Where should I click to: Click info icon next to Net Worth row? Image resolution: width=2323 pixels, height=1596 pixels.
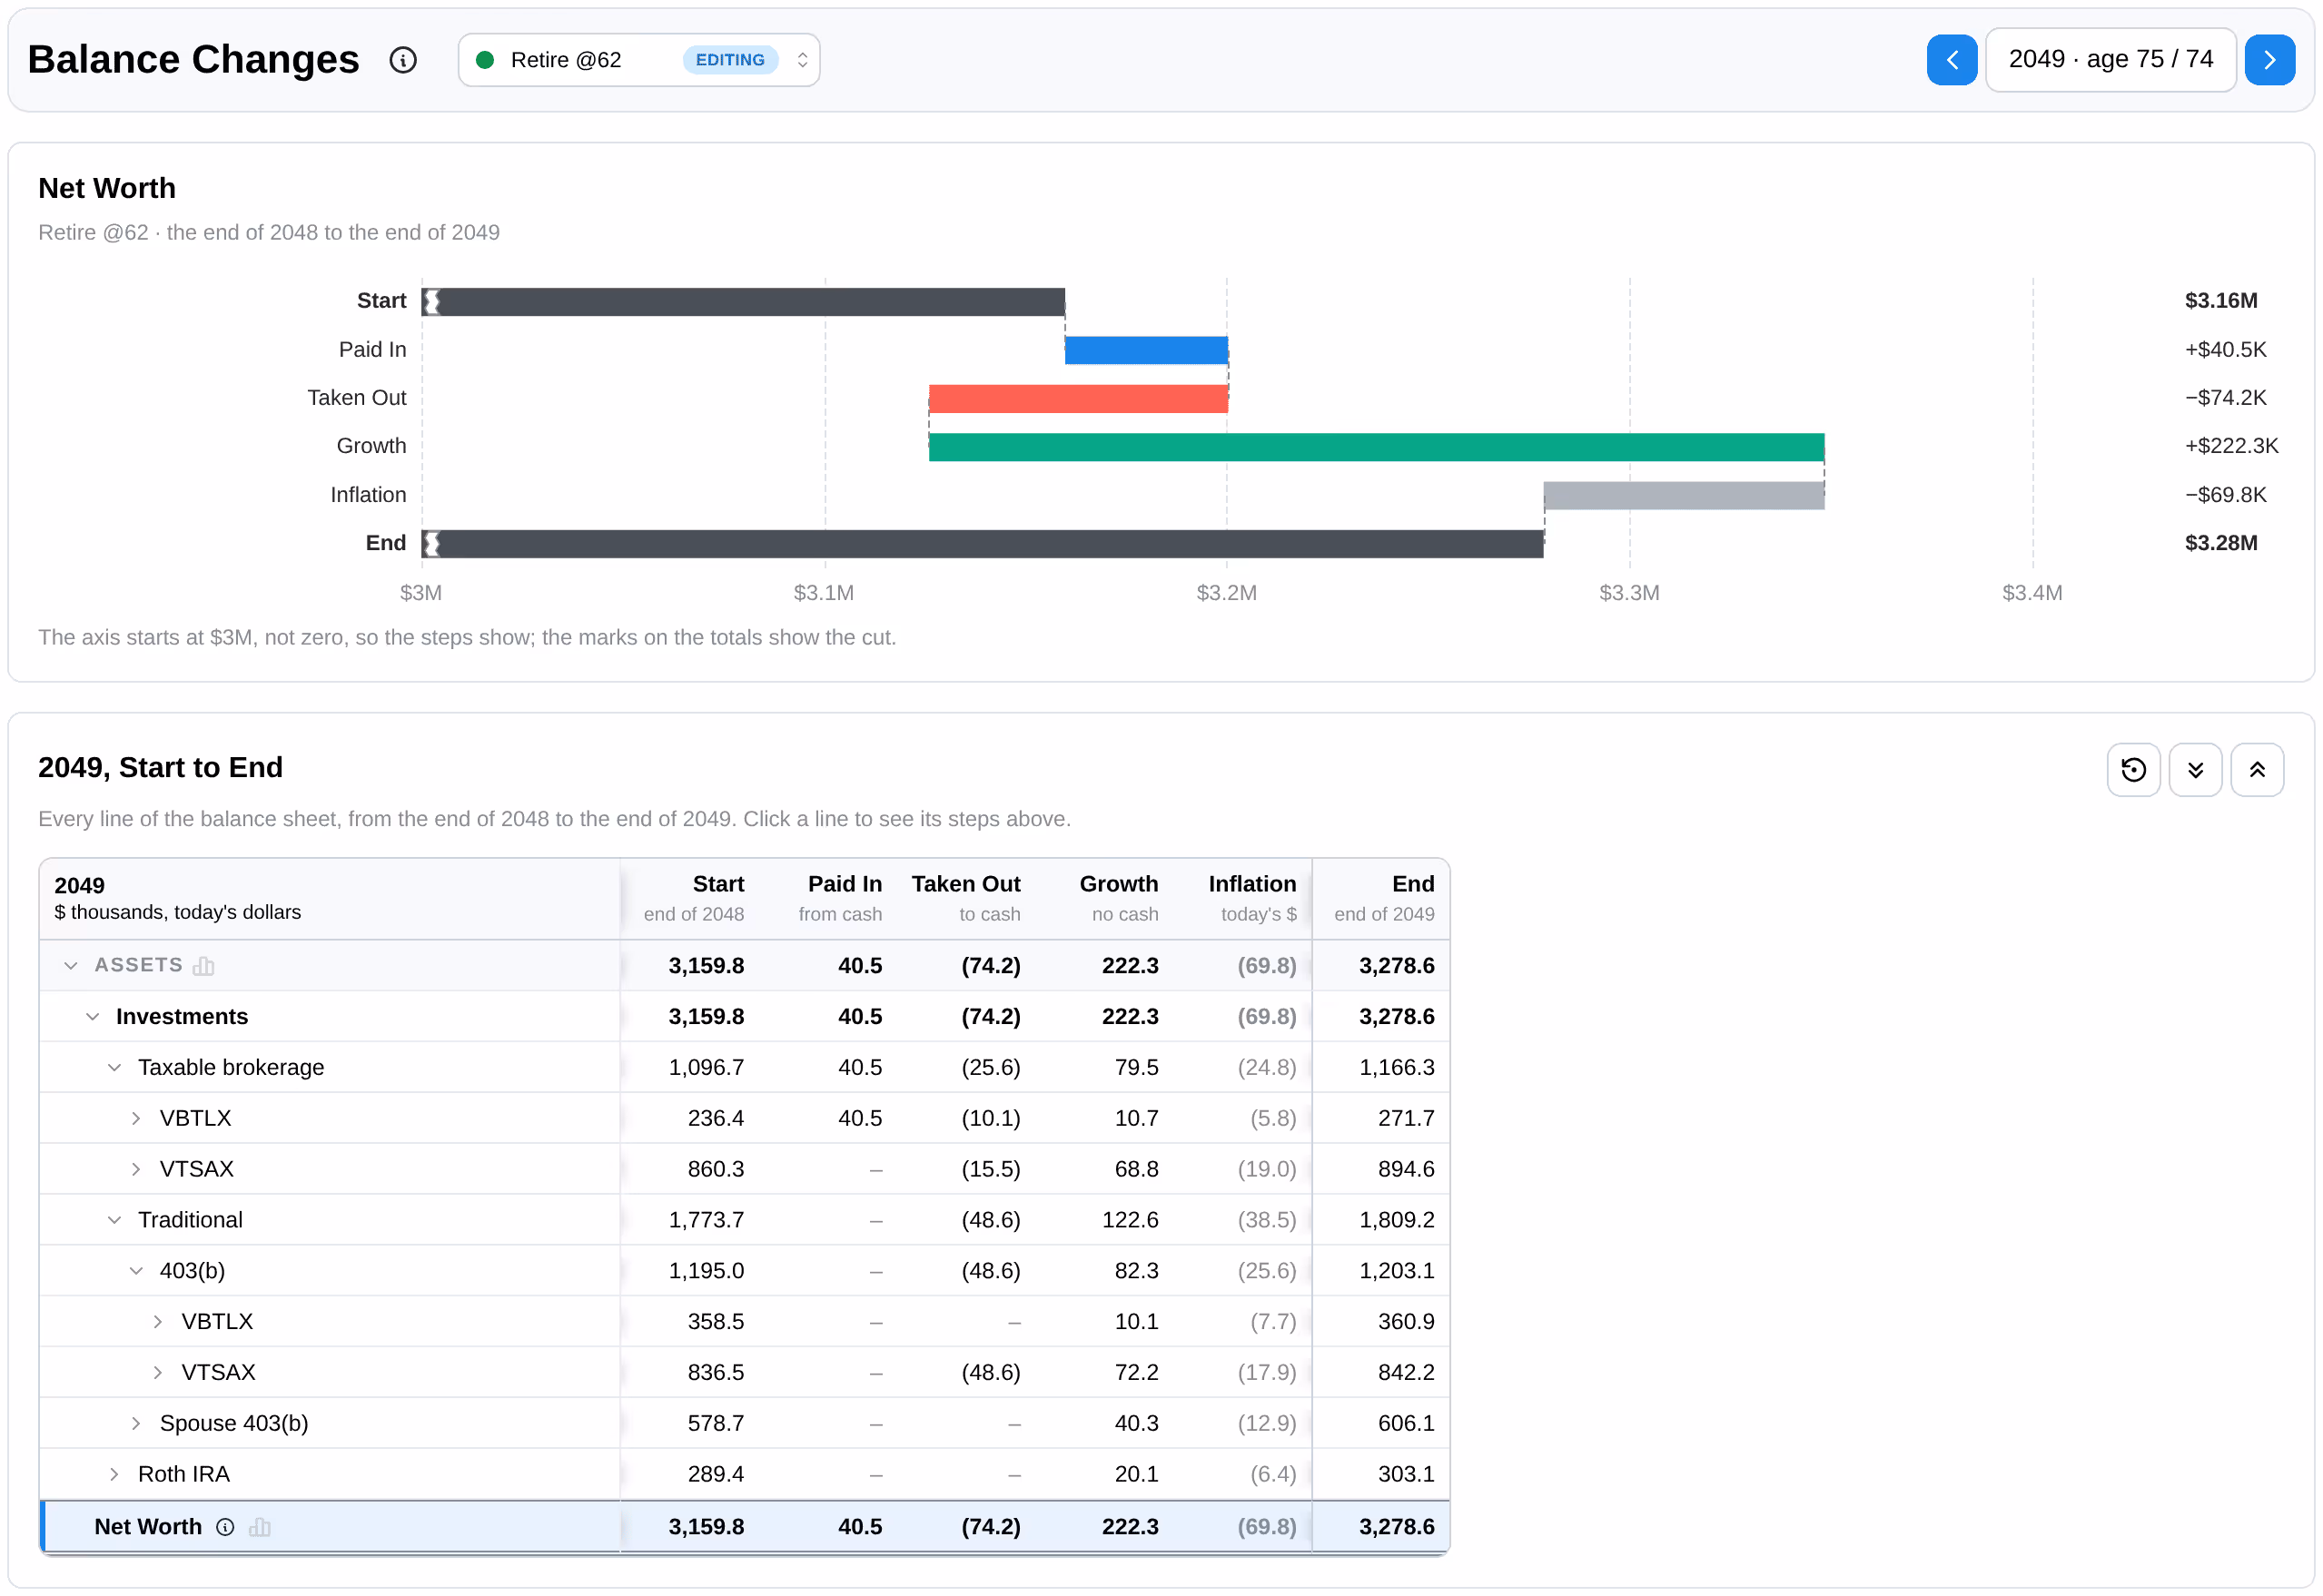(x=225, y=1526)
